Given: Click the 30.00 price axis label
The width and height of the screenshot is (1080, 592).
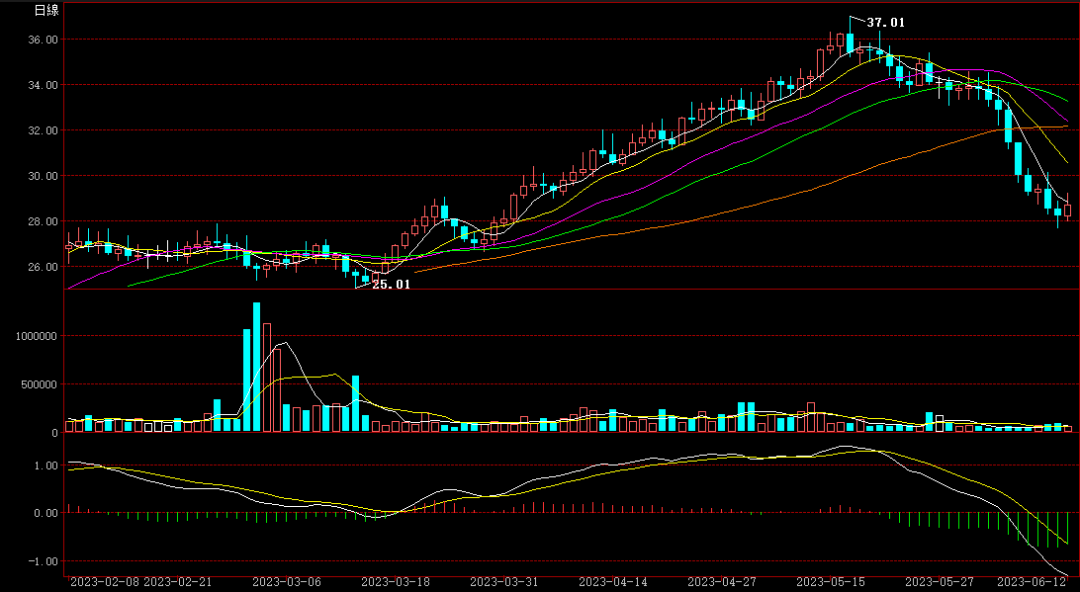Looking at the screenshot, I should 43,176.
